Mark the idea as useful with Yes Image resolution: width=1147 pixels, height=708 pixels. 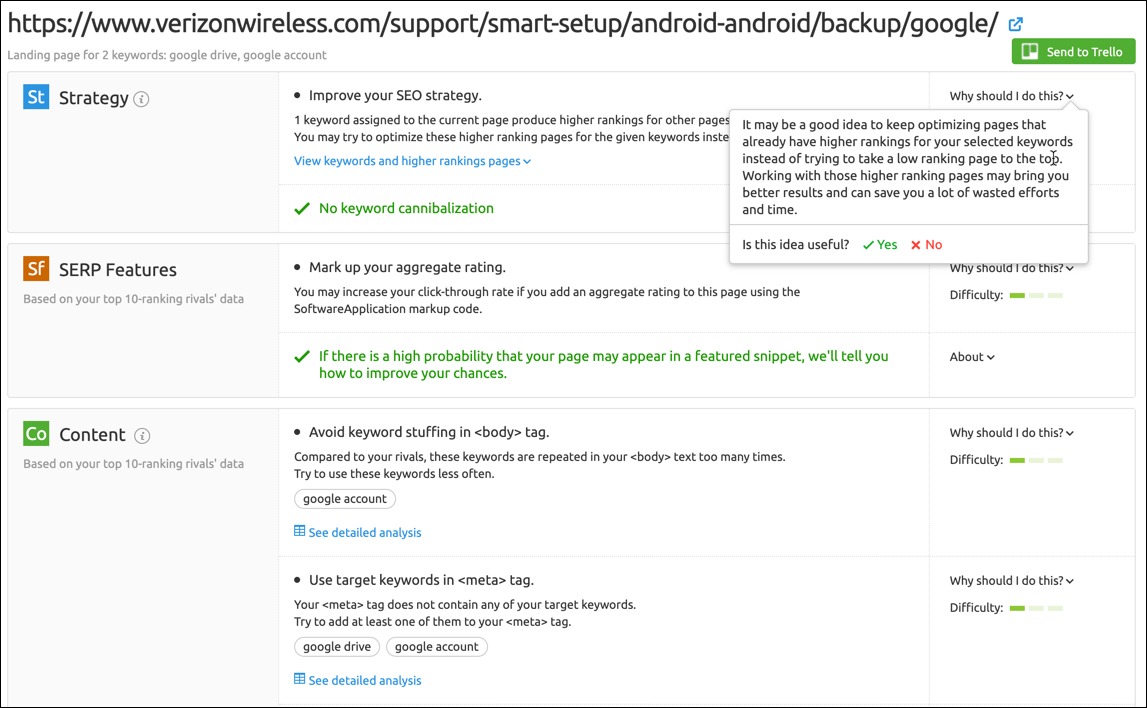(880, 245)
